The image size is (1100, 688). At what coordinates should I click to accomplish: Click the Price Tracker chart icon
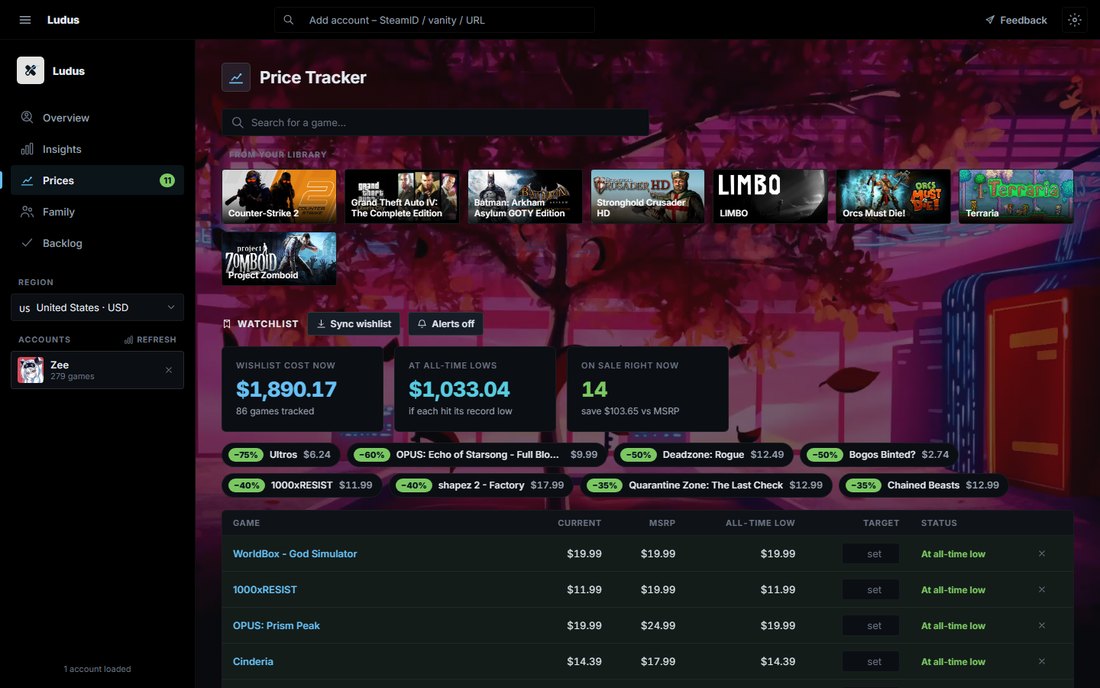pyautogui.click(x=236, y=78)
